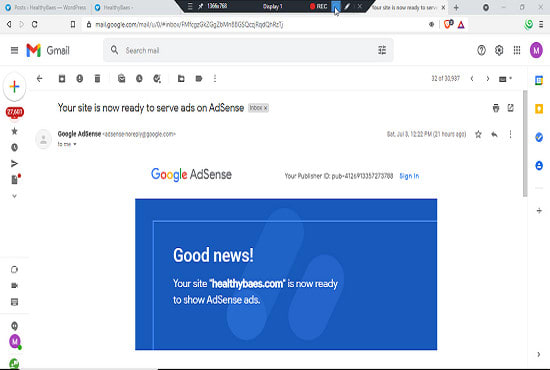Switch to the HealthyBaes browser tab
This screenshot has width=550, height=370.
(114, 7)
